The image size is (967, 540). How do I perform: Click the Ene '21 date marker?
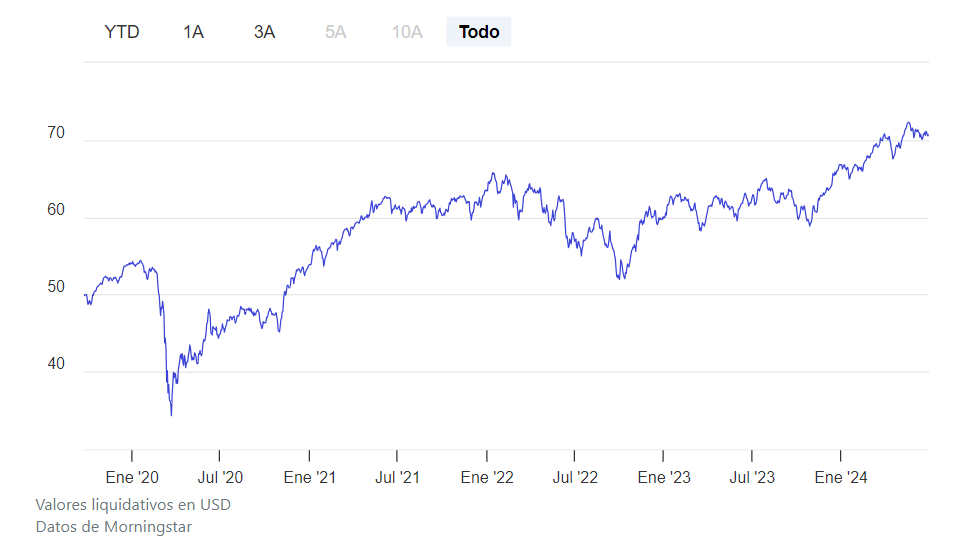[310, 478]
